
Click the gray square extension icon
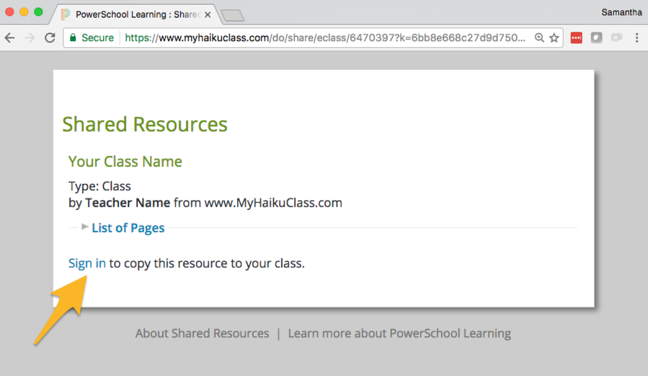(x=596, y=38)
